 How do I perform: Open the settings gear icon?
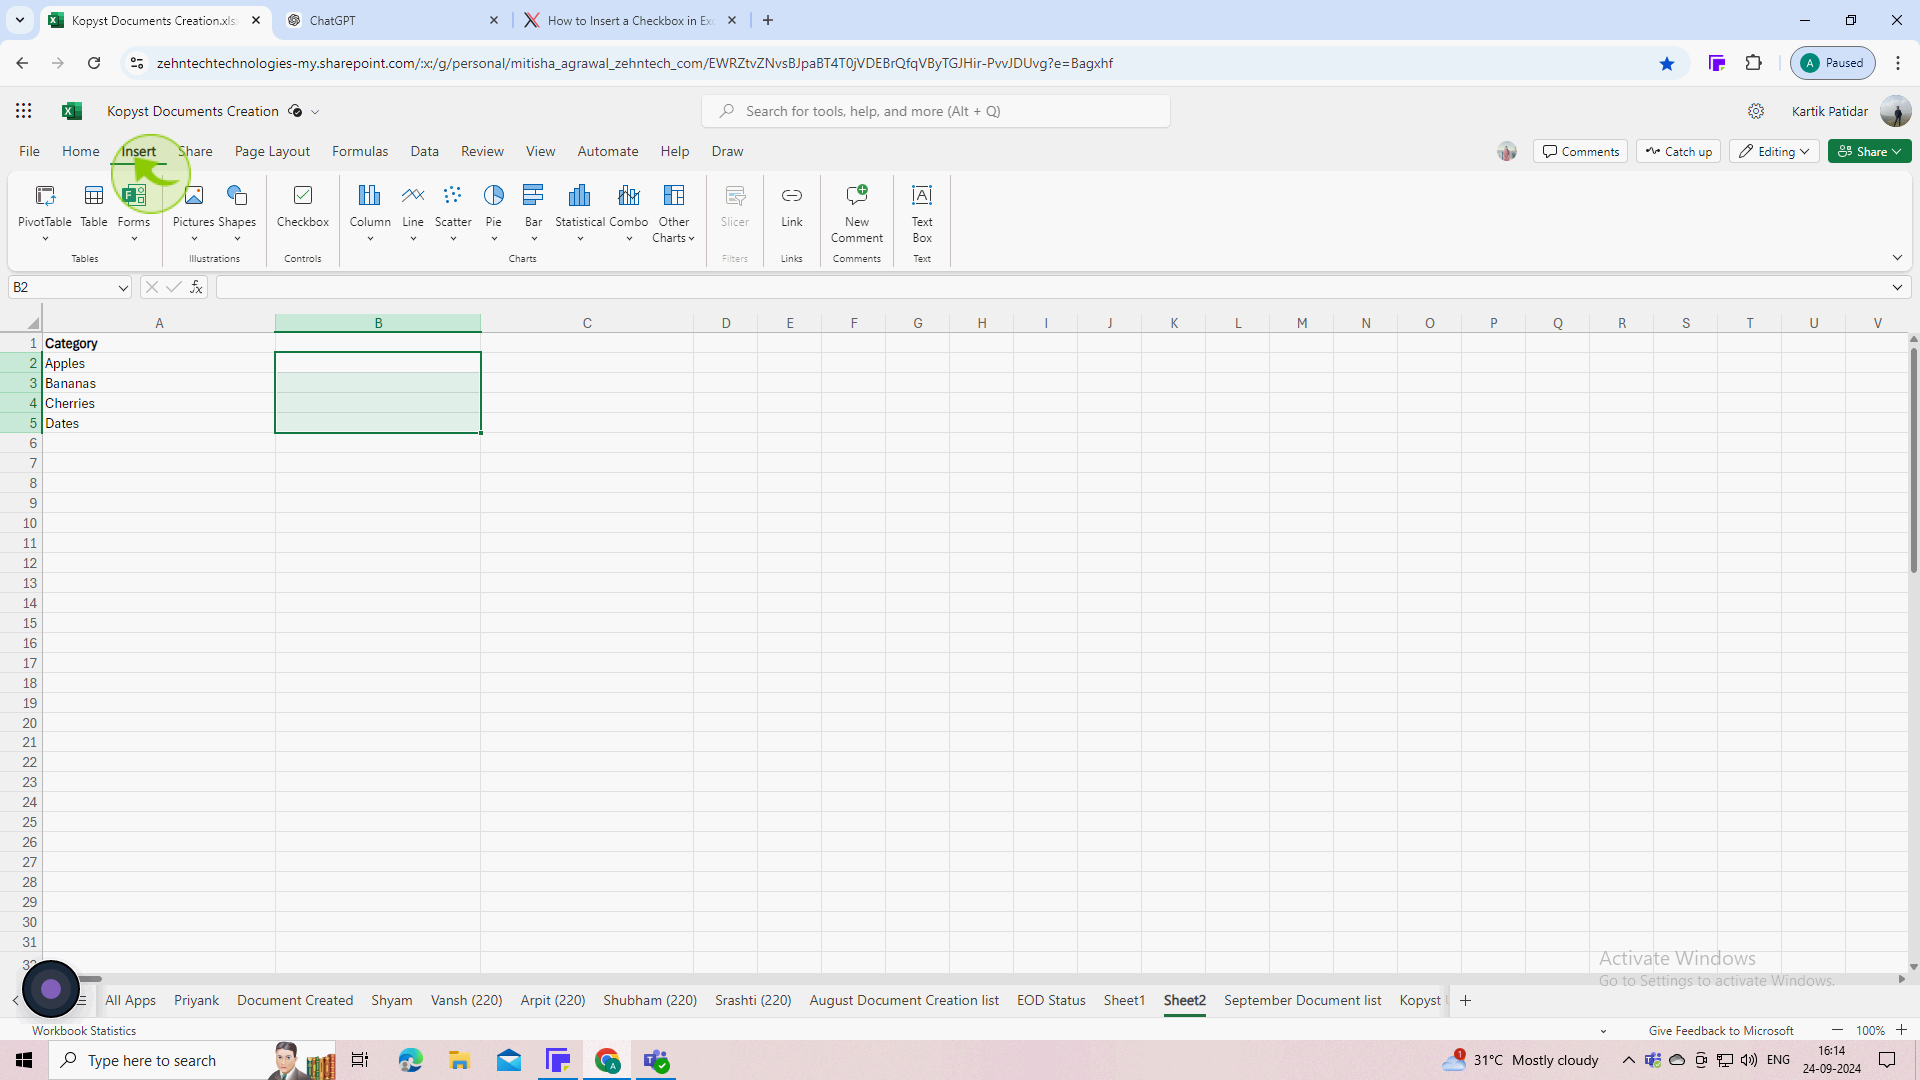coord(1756,111)
